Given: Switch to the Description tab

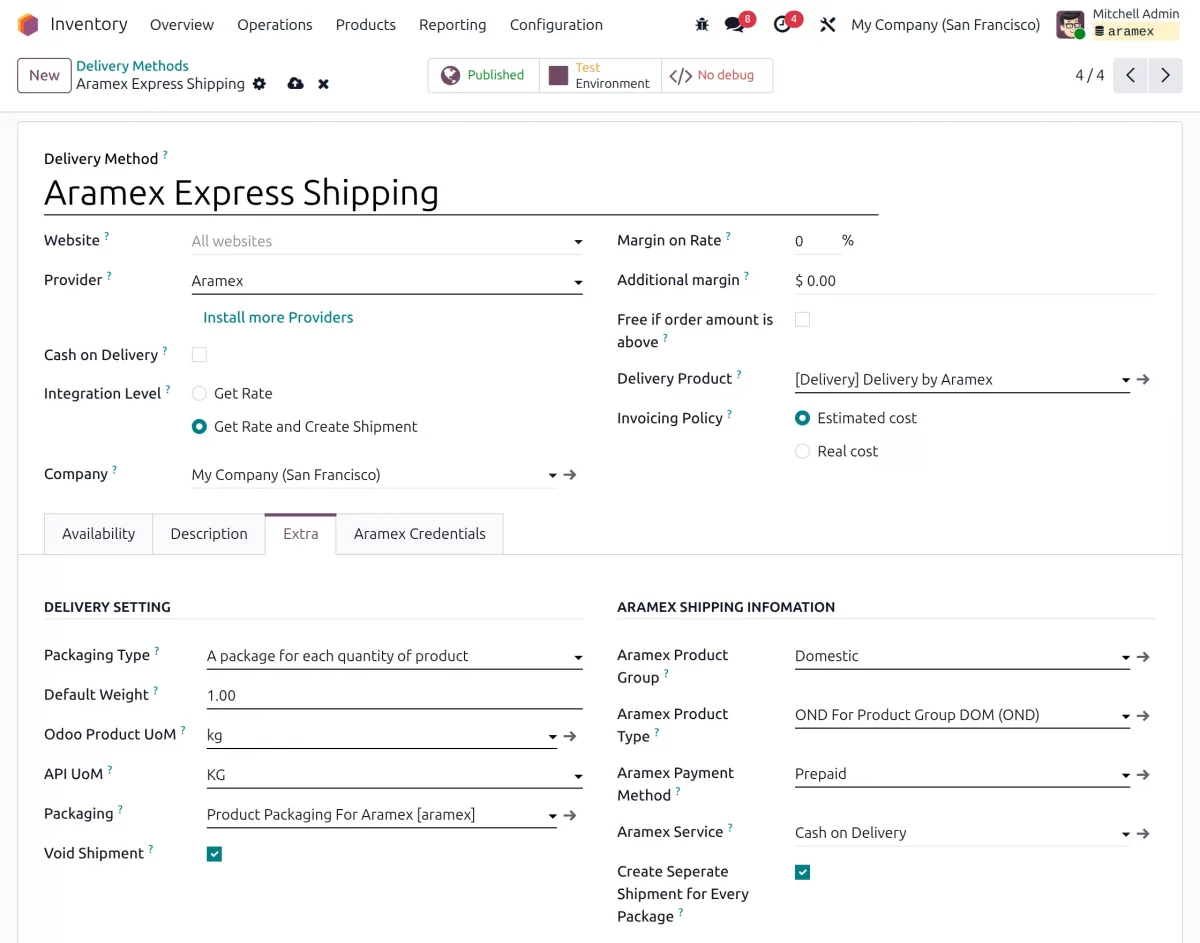Looking at the screenshot, I should point(209,534).
